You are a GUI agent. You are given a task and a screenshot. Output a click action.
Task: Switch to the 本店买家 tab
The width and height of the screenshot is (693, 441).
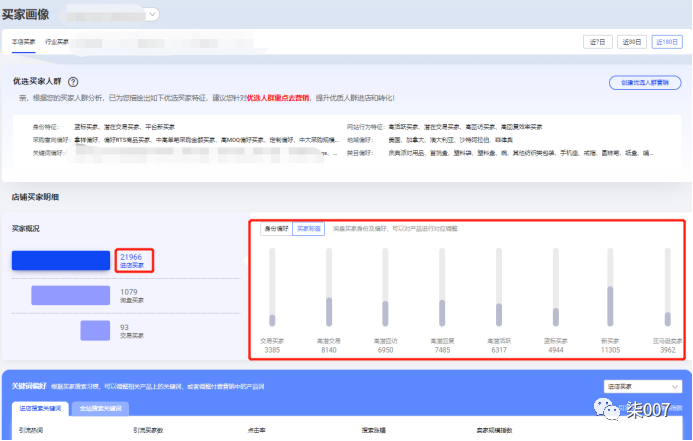[24, 42]
